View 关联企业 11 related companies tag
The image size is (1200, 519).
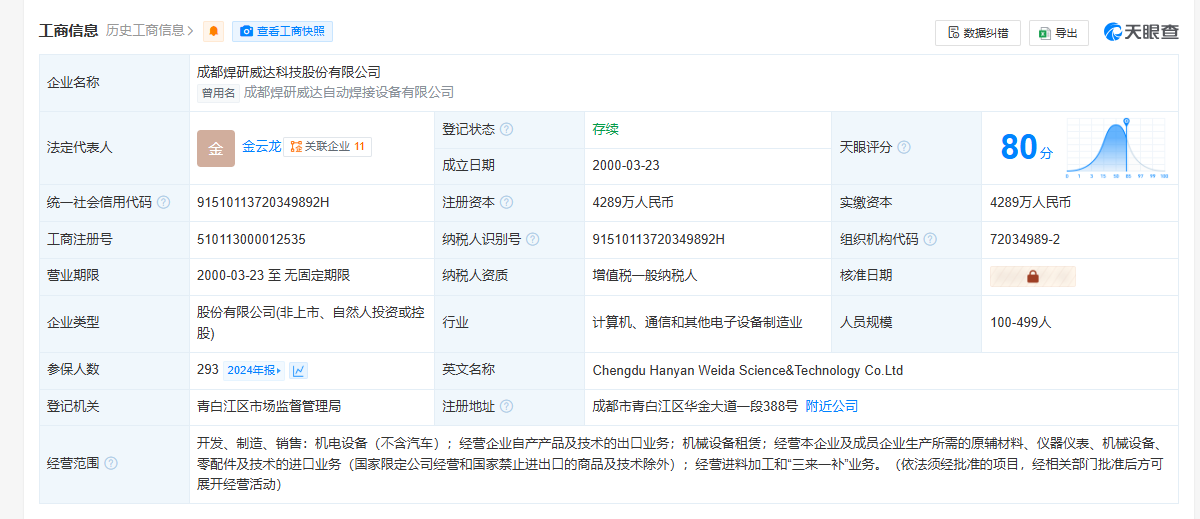(x=327, y=147)
